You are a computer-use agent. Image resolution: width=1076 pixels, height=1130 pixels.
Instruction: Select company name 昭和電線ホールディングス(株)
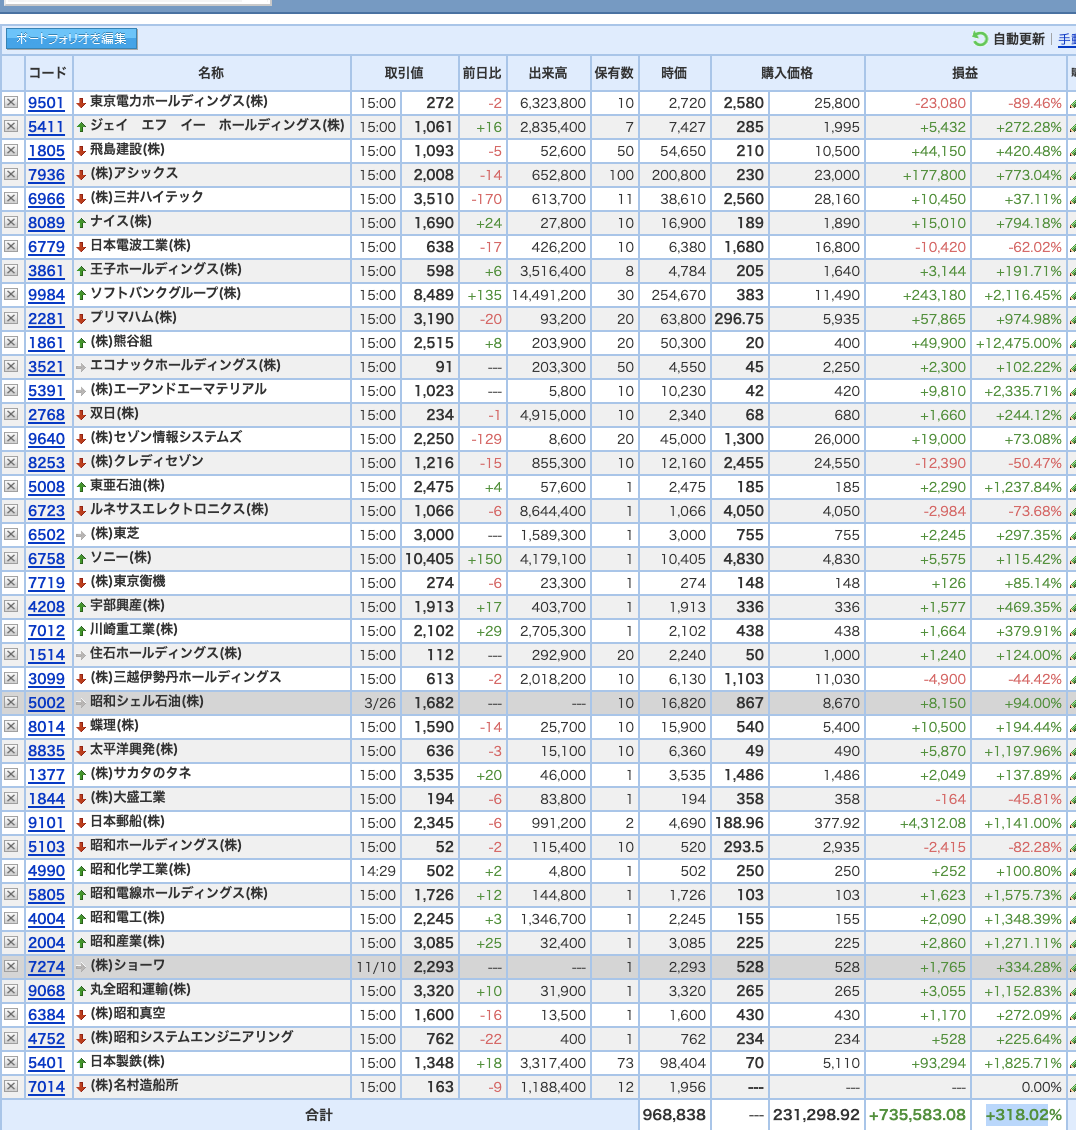point(179,894)
